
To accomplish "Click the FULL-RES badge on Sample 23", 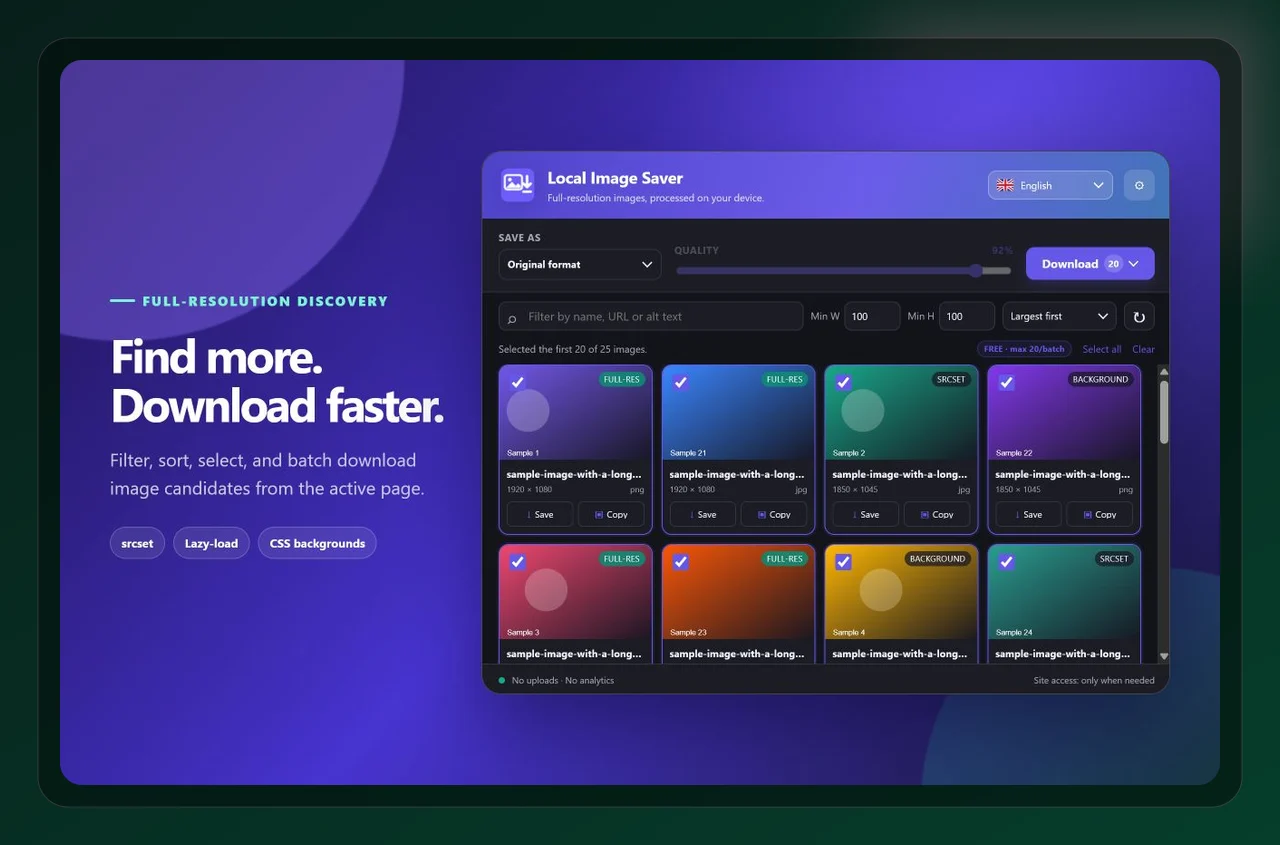I will coord(784,559).
